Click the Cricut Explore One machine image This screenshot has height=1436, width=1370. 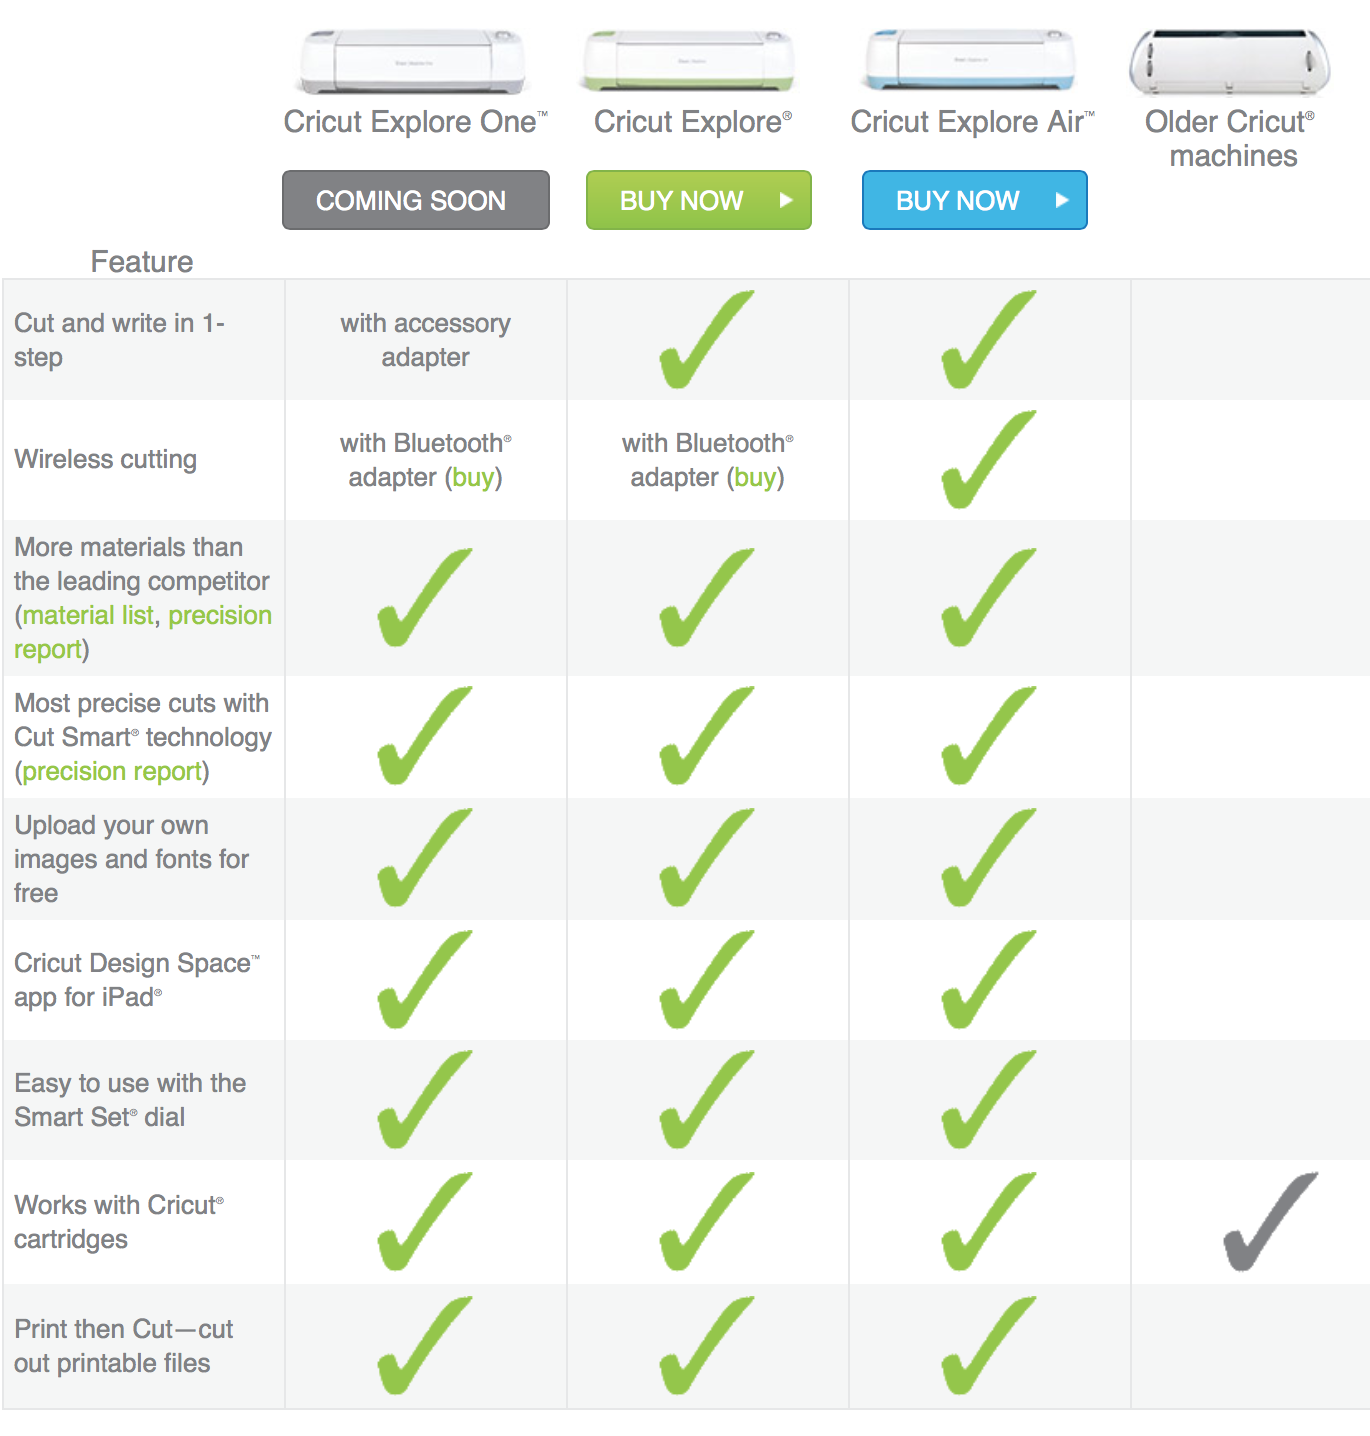tap(413, 62)
